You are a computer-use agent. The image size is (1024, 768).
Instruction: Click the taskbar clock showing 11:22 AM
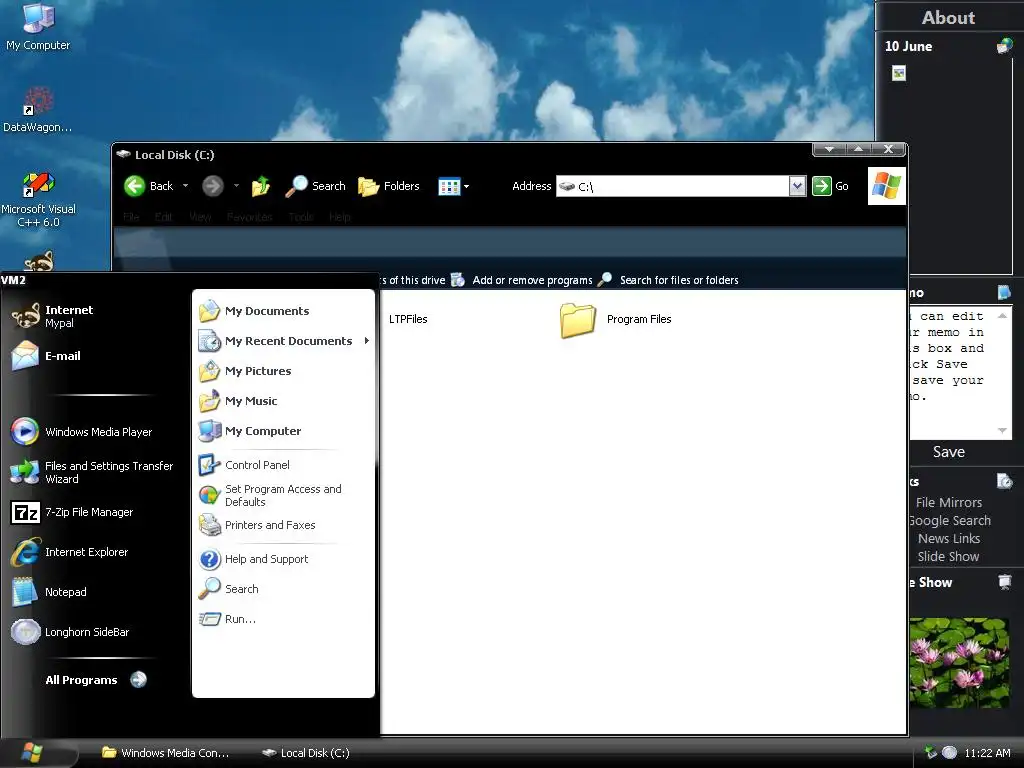click(x=987, y=753)
